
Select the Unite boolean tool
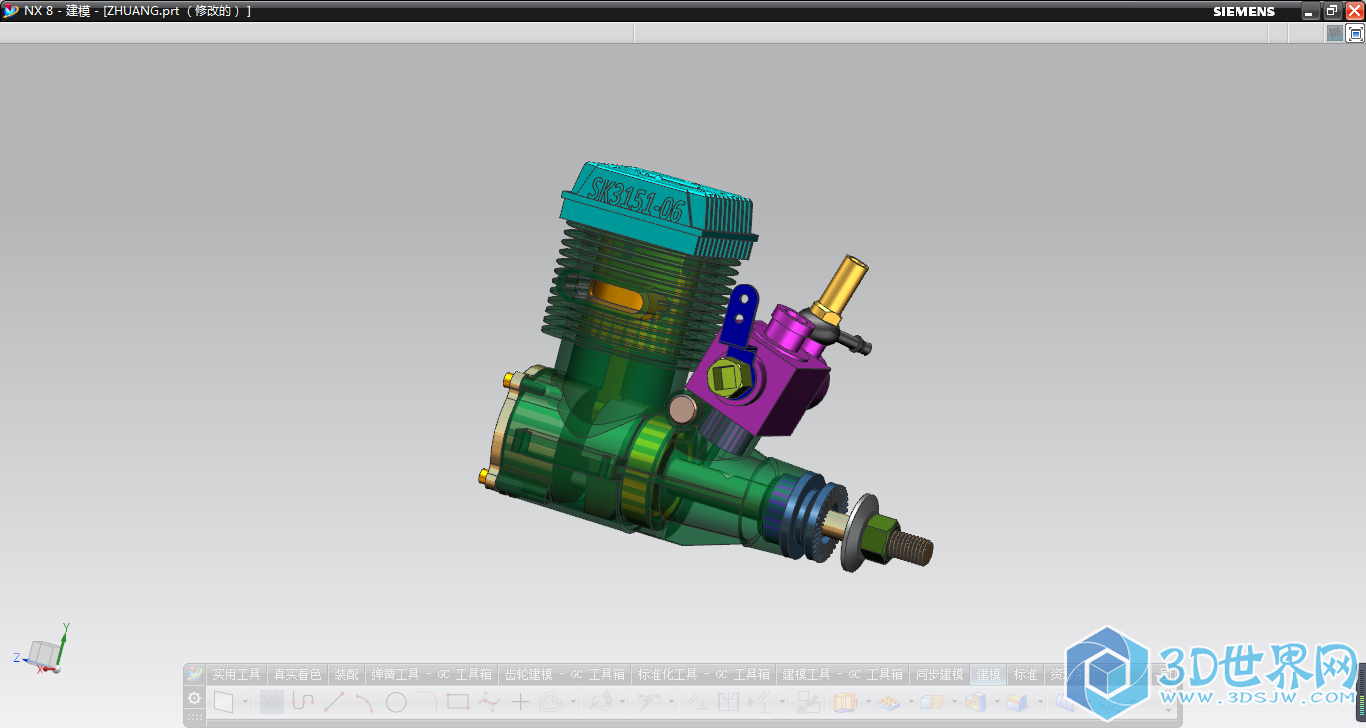[932, 701]
